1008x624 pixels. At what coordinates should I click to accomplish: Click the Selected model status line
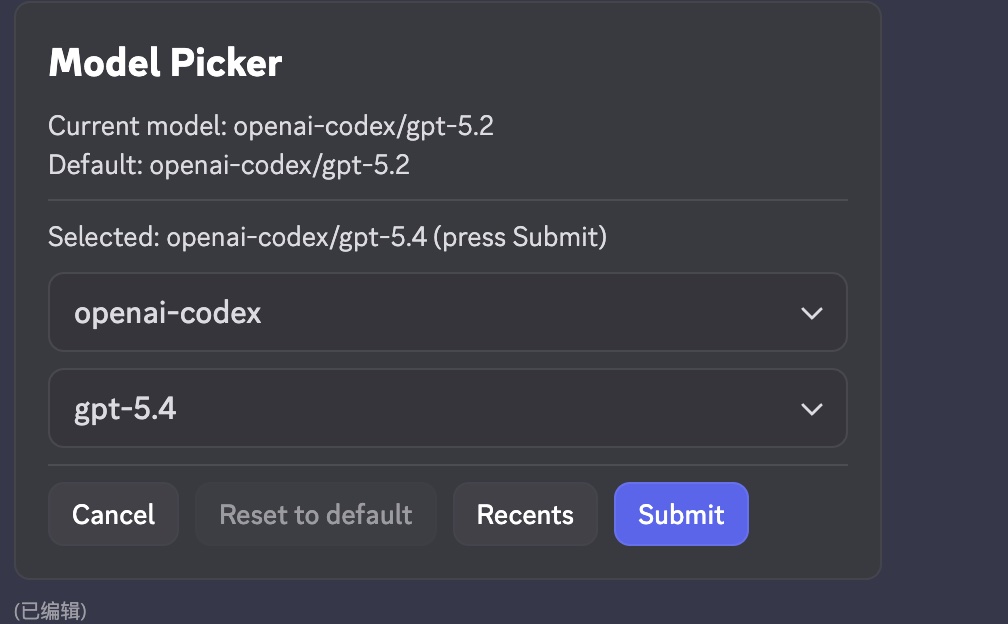(x=327, y=237)
